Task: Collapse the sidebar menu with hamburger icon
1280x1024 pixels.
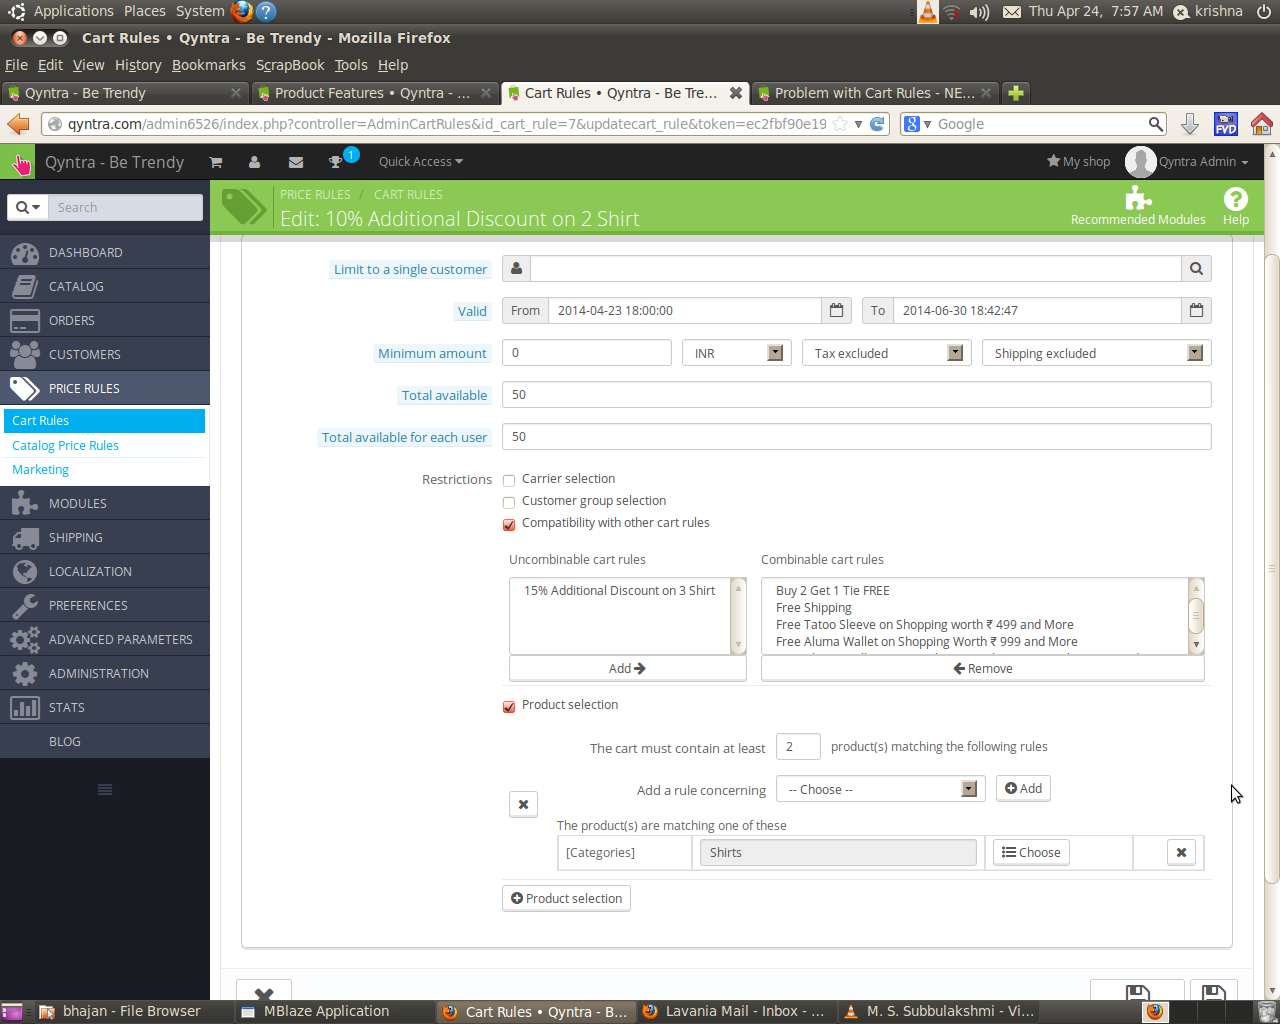Action: (105, 790)
